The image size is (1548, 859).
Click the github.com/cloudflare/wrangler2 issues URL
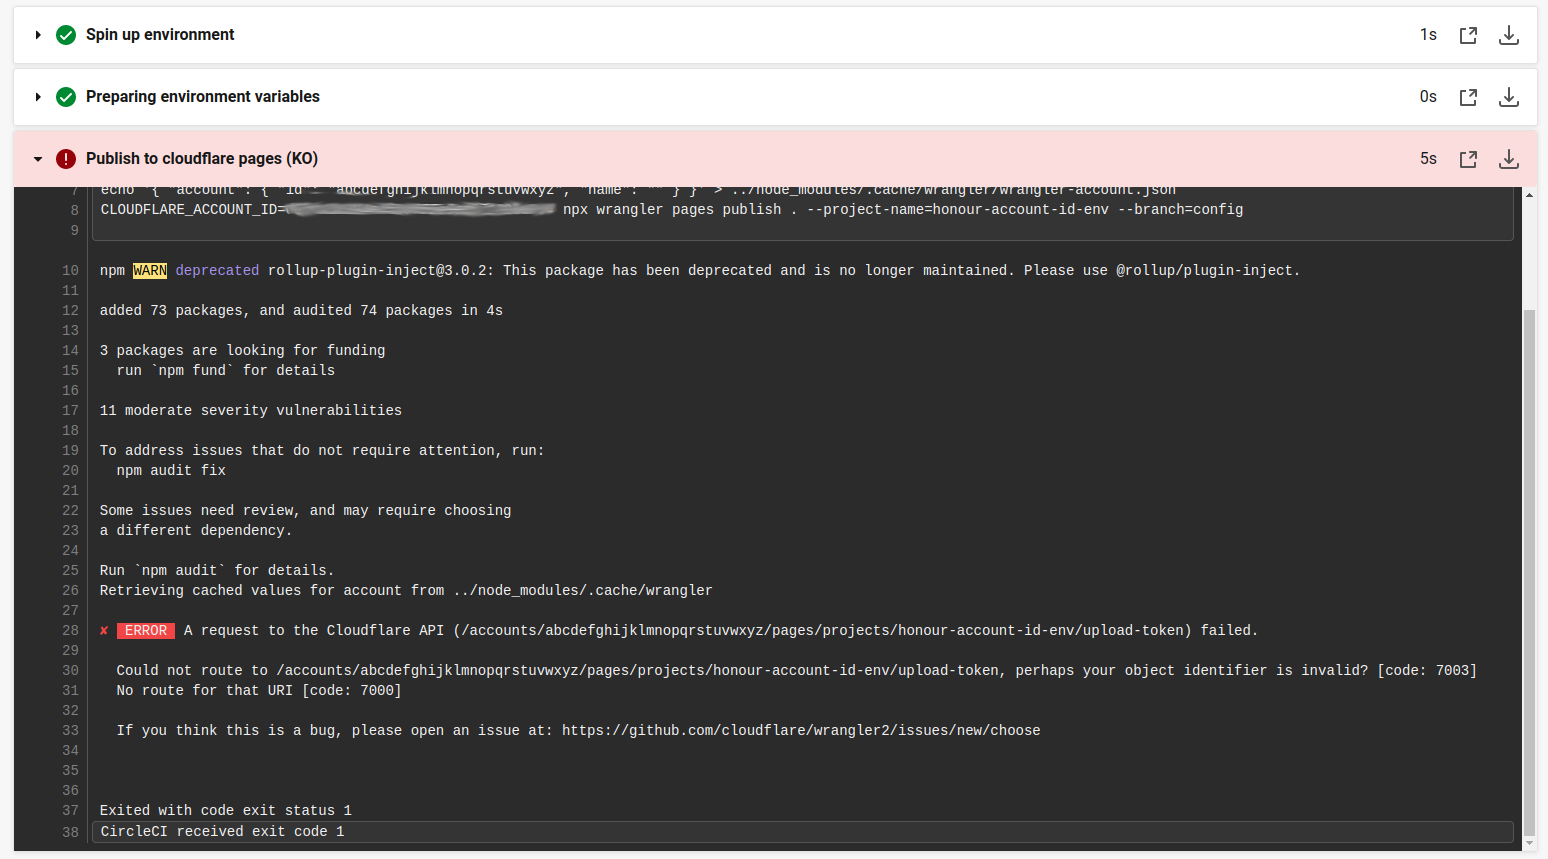(x=801, y=731)
